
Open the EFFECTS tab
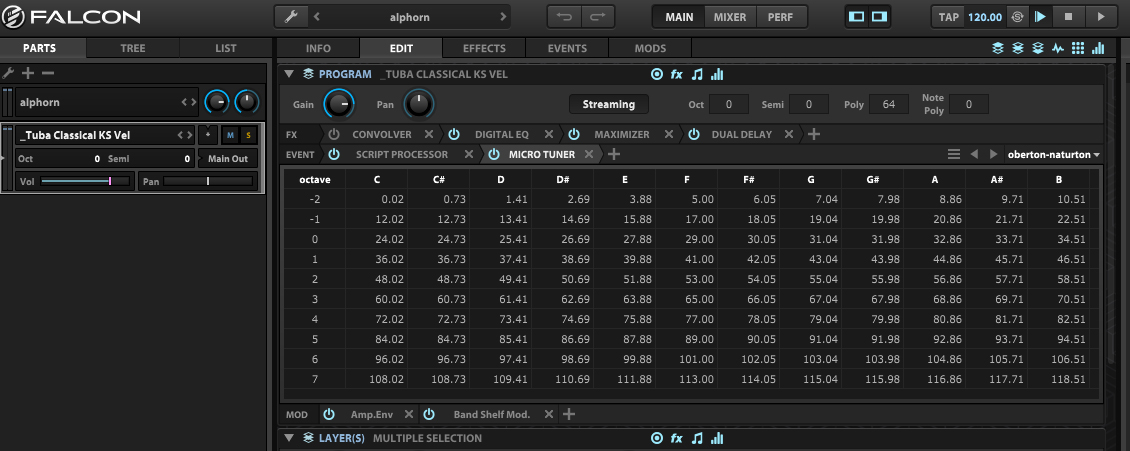pyautogui.click(x=484, y=48)
